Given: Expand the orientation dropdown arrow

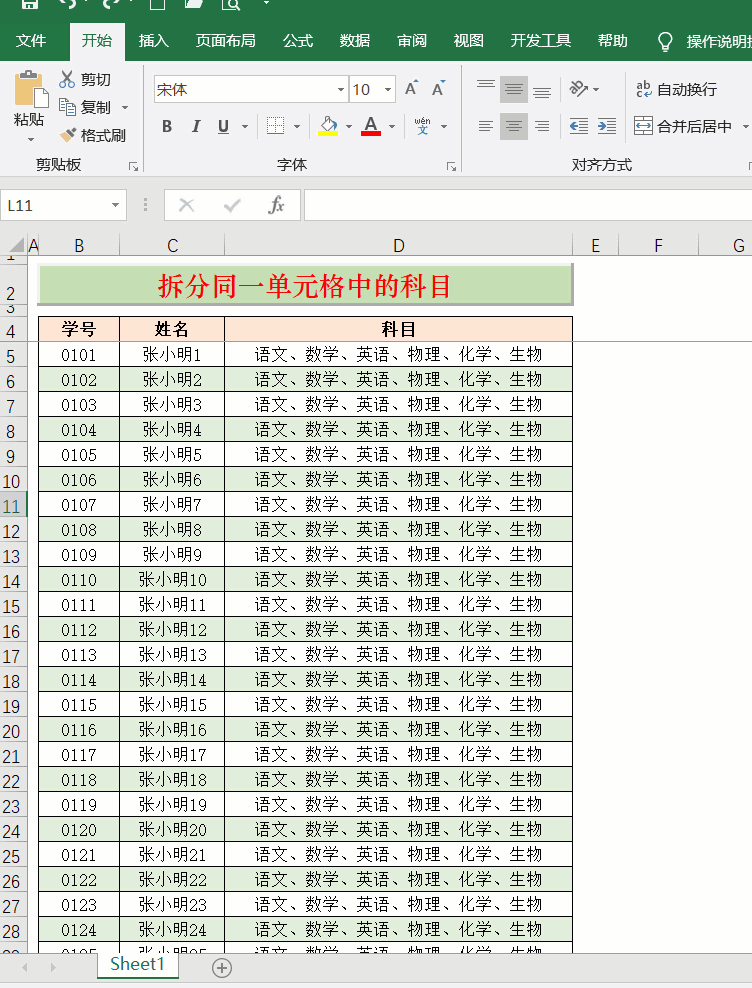Looking at the screenshot, I should [x=596, y=89].
